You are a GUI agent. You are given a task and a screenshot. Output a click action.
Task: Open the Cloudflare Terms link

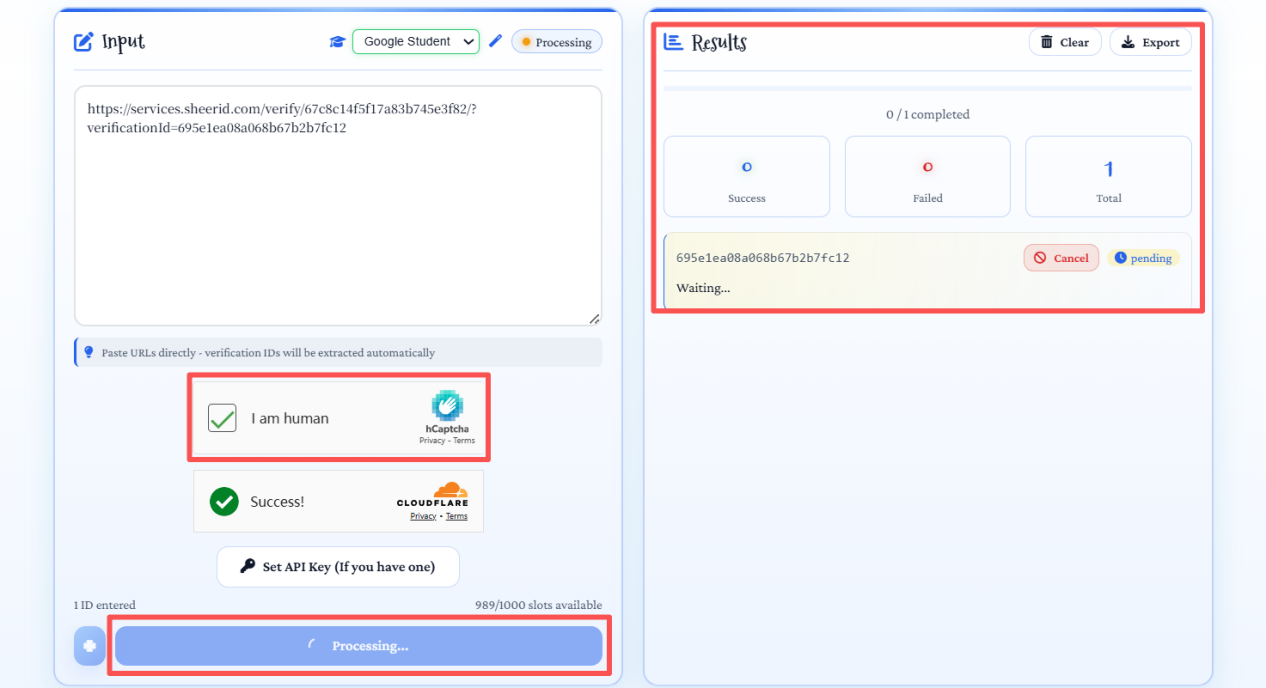pos(457,516)
